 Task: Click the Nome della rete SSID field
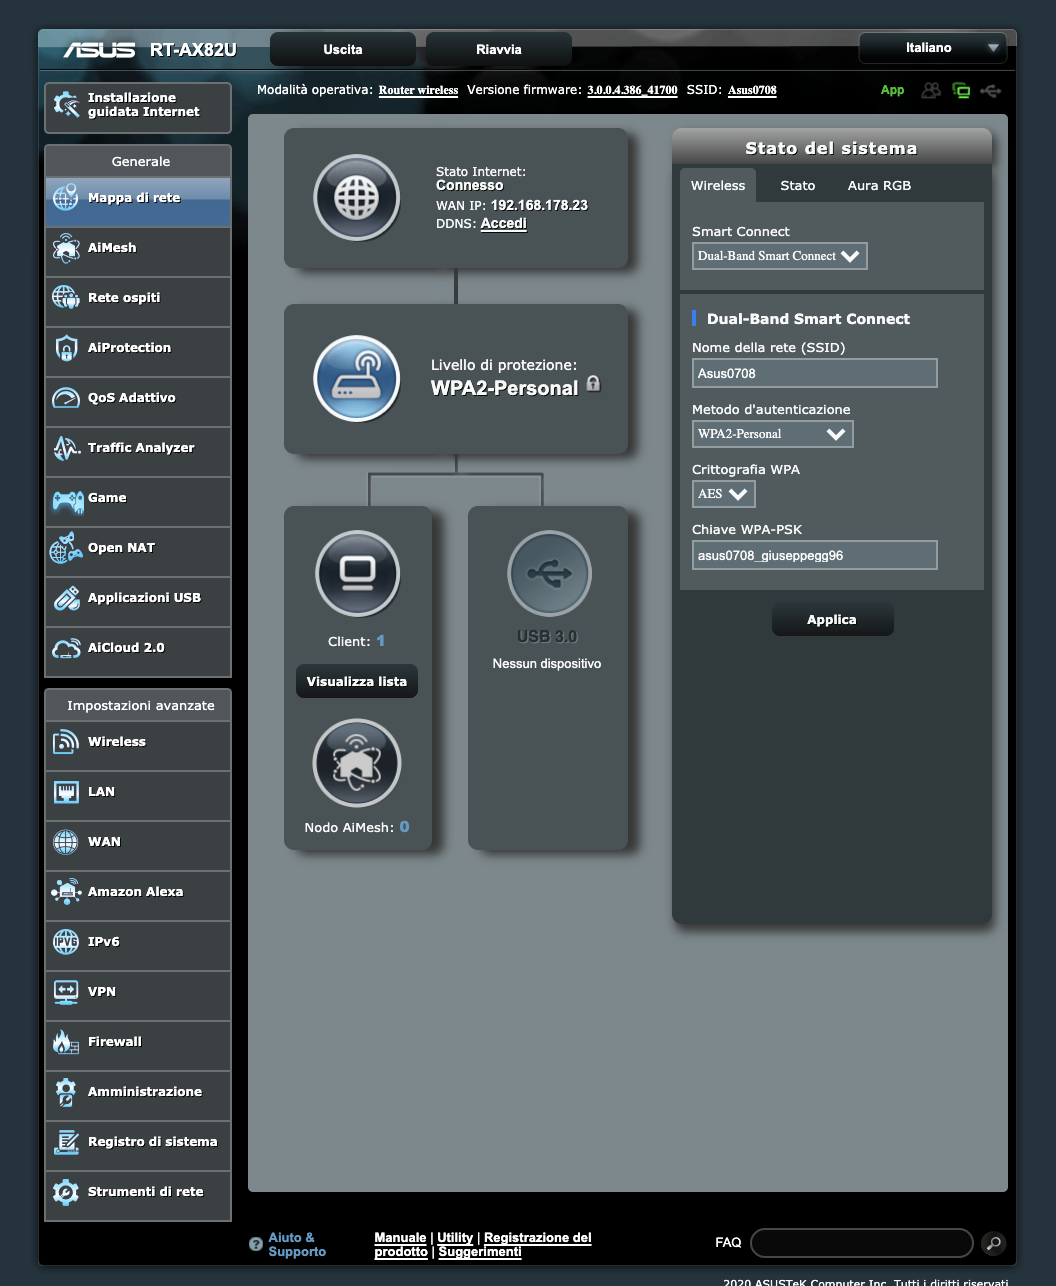click(x=815, y=374)
